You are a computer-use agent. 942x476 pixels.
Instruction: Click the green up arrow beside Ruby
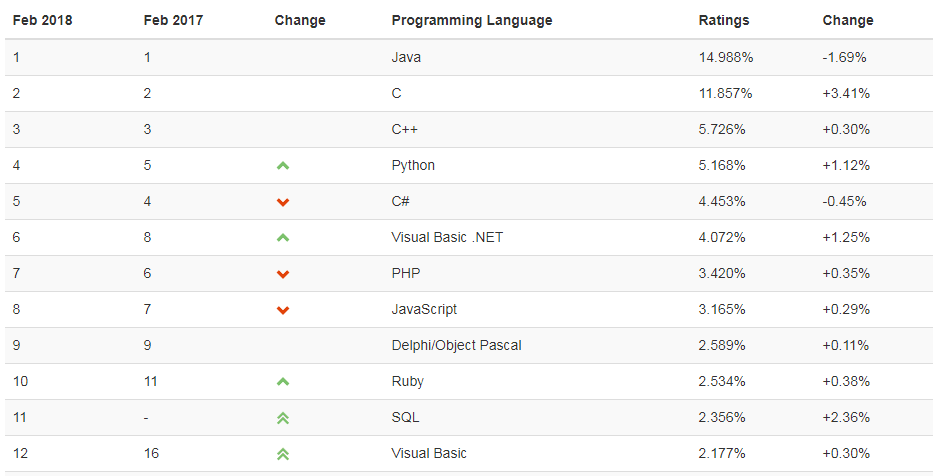283,382
